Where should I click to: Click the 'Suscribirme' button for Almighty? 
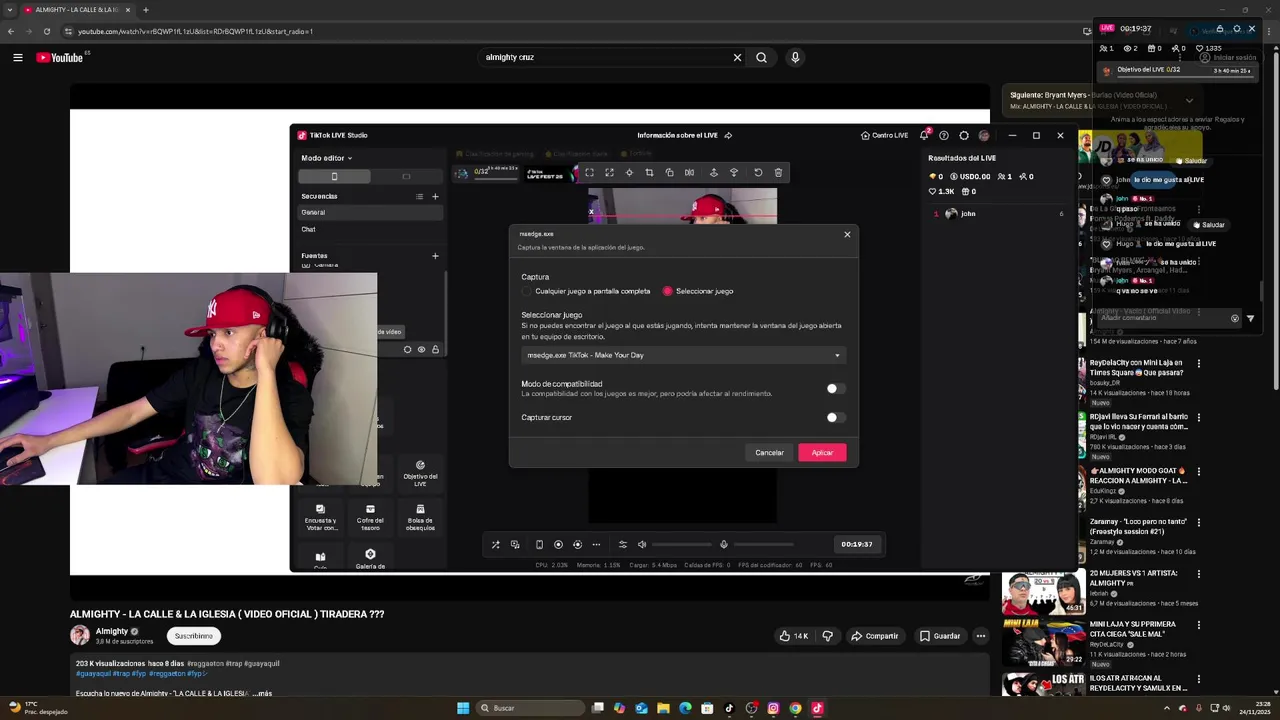click(x=194, y=636)
